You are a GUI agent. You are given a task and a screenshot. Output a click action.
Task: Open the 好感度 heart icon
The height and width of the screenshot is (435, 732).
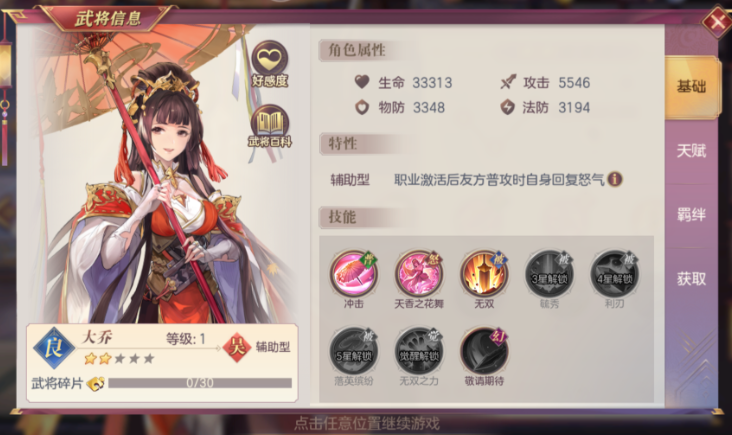(270, 63)
